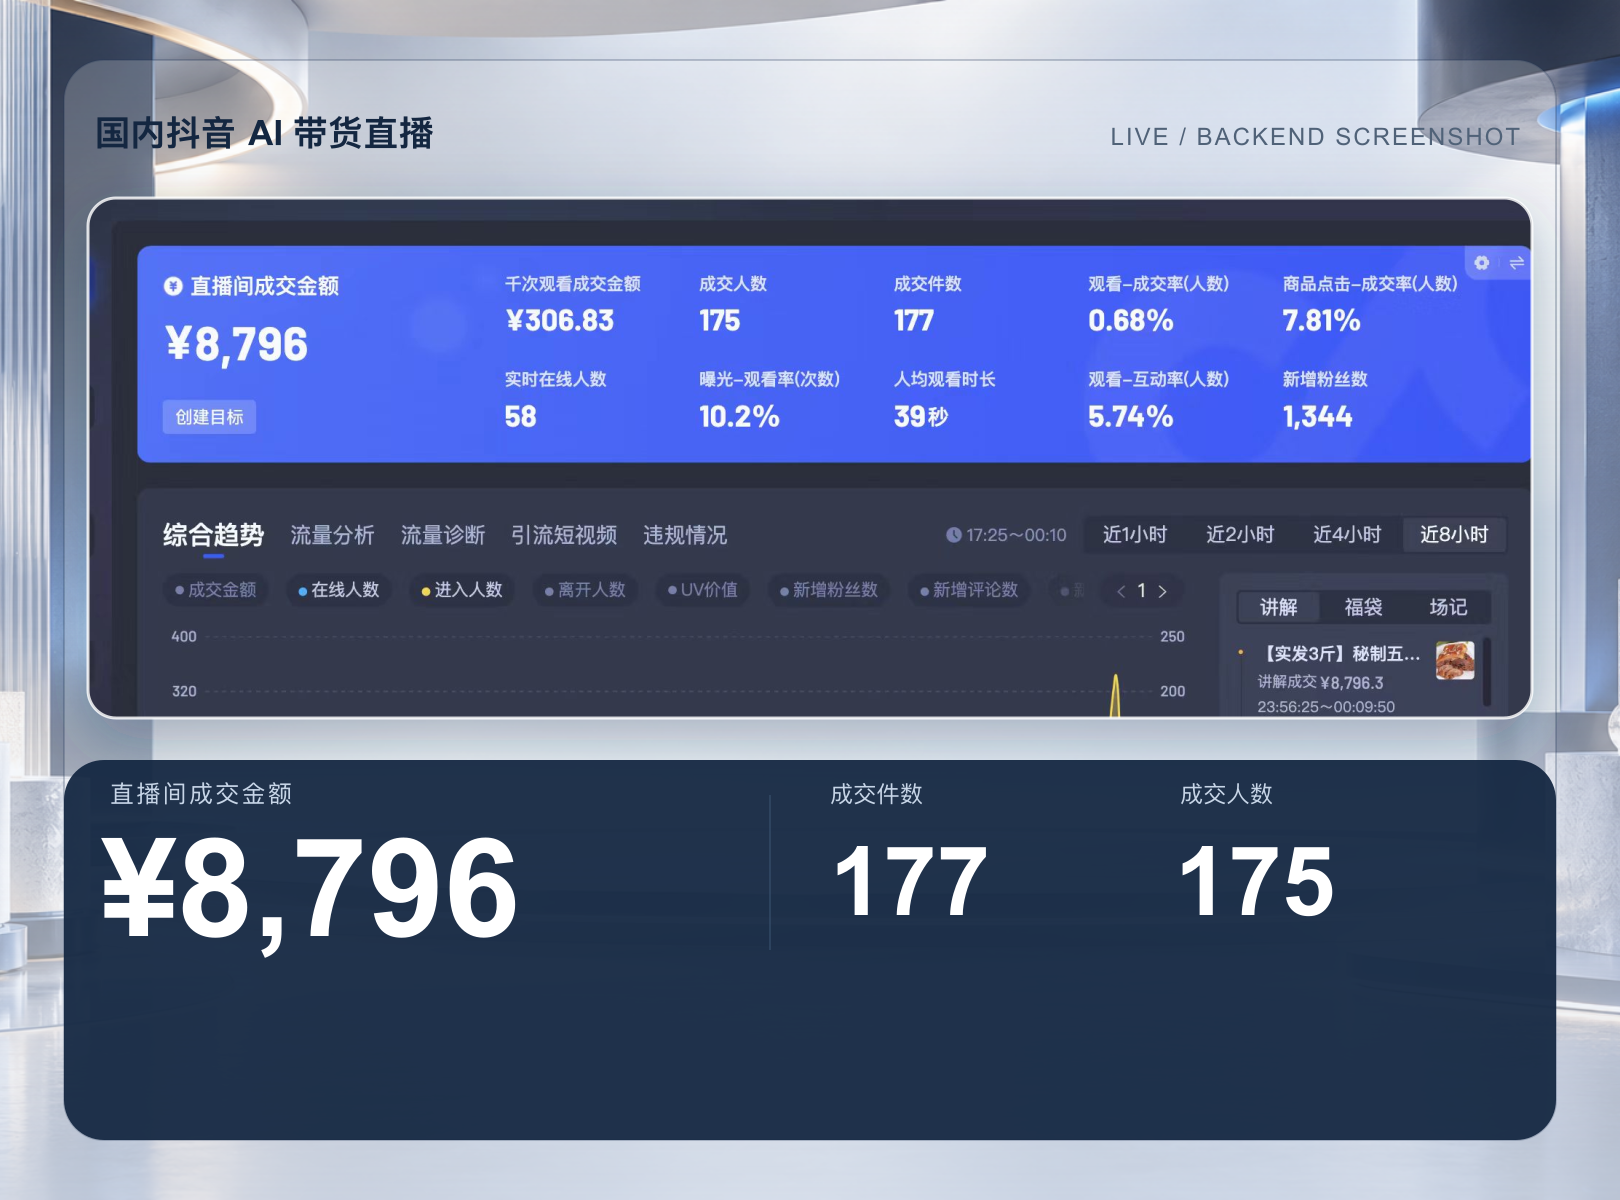Select the 近4小时 time range
This screenshot has height=1200, width=1620.
(x=1347, y=534)
